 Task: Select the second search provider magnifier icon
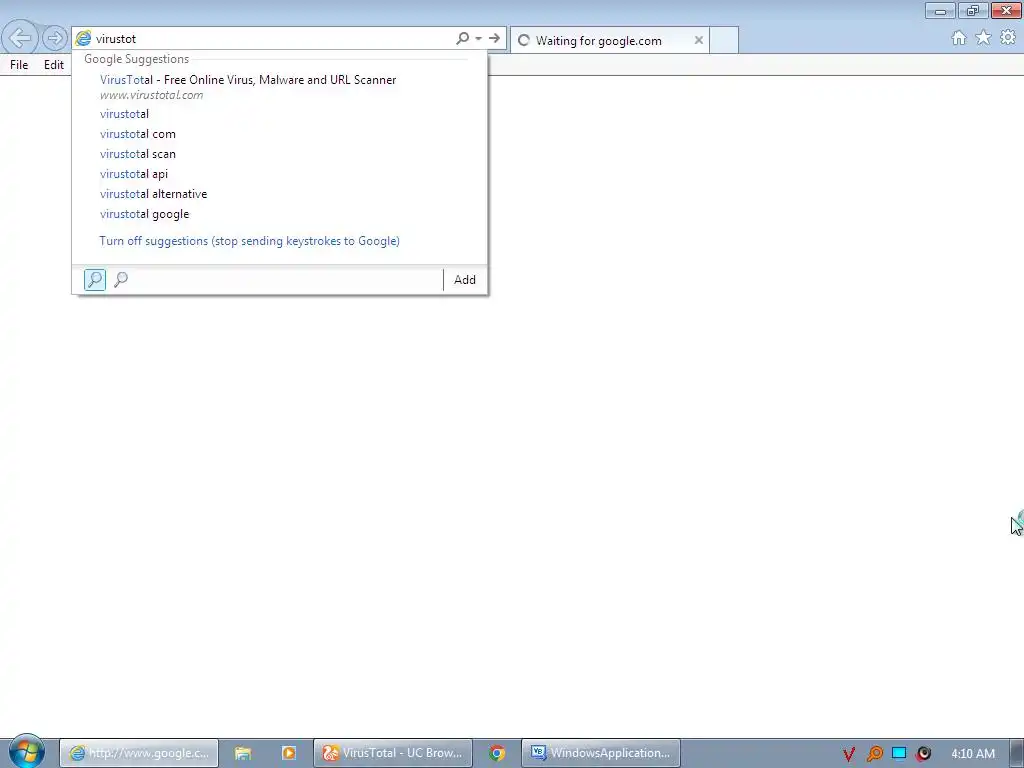[121, 280]
